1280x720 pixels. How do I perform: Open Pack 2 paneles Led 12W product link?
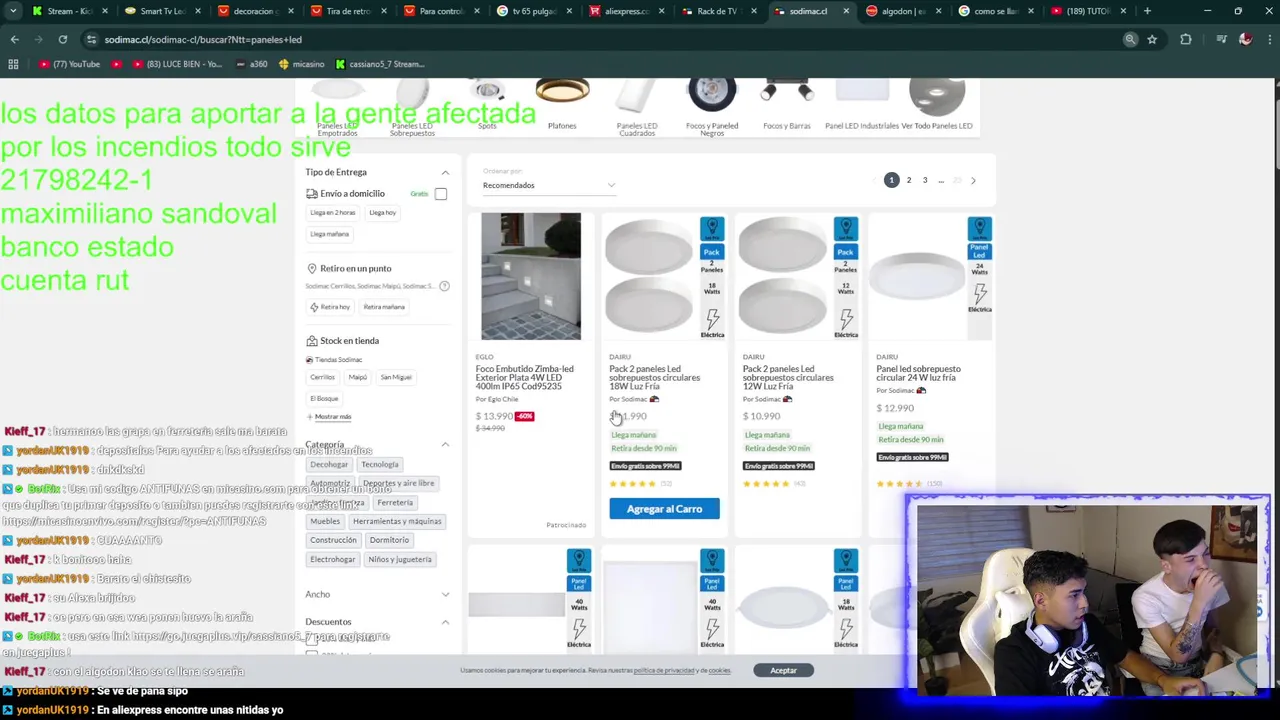788,378
